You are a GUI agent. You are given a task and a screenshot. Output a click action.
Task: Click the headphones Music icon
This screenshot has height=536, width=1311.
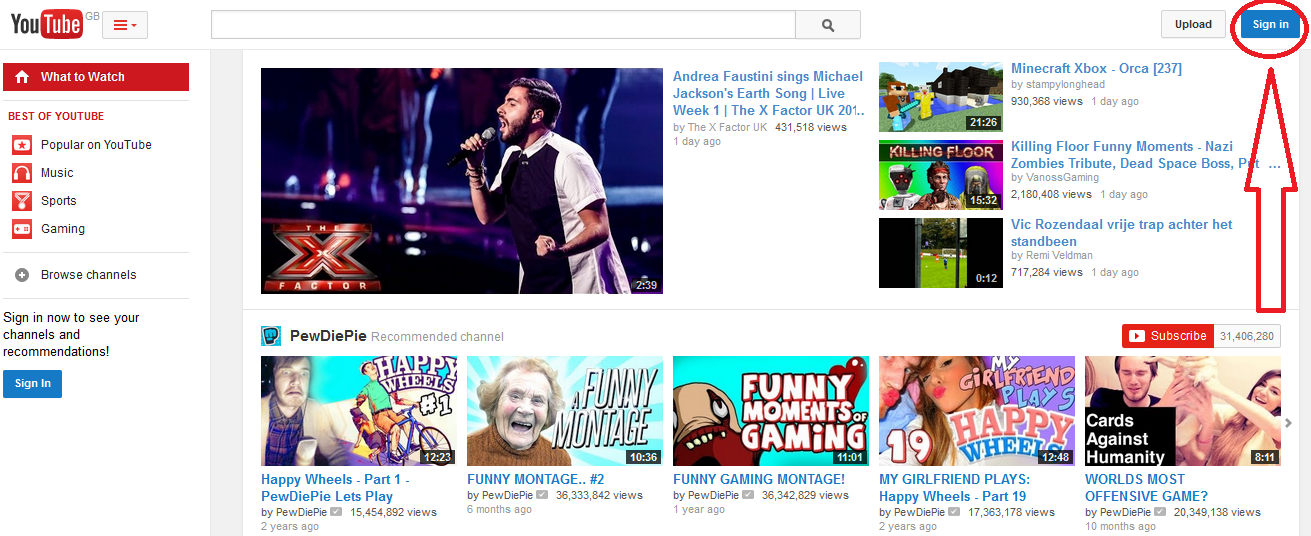point(22,173)
